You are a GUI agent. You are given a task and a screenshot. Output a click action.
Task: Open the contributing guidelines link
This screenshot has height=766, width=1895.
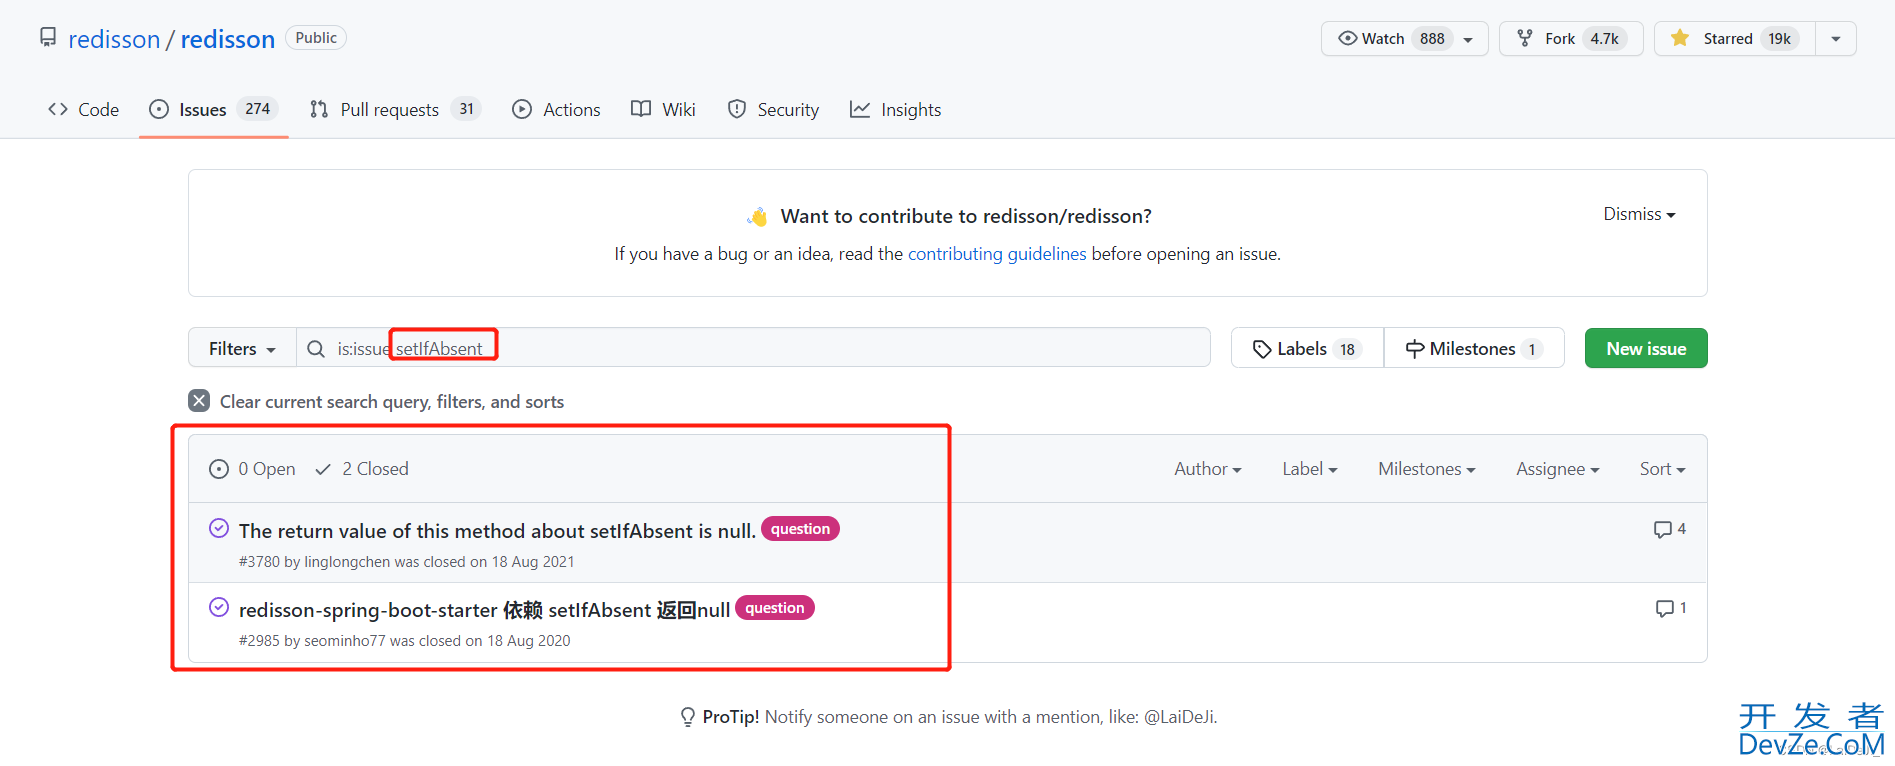point(996,254)
